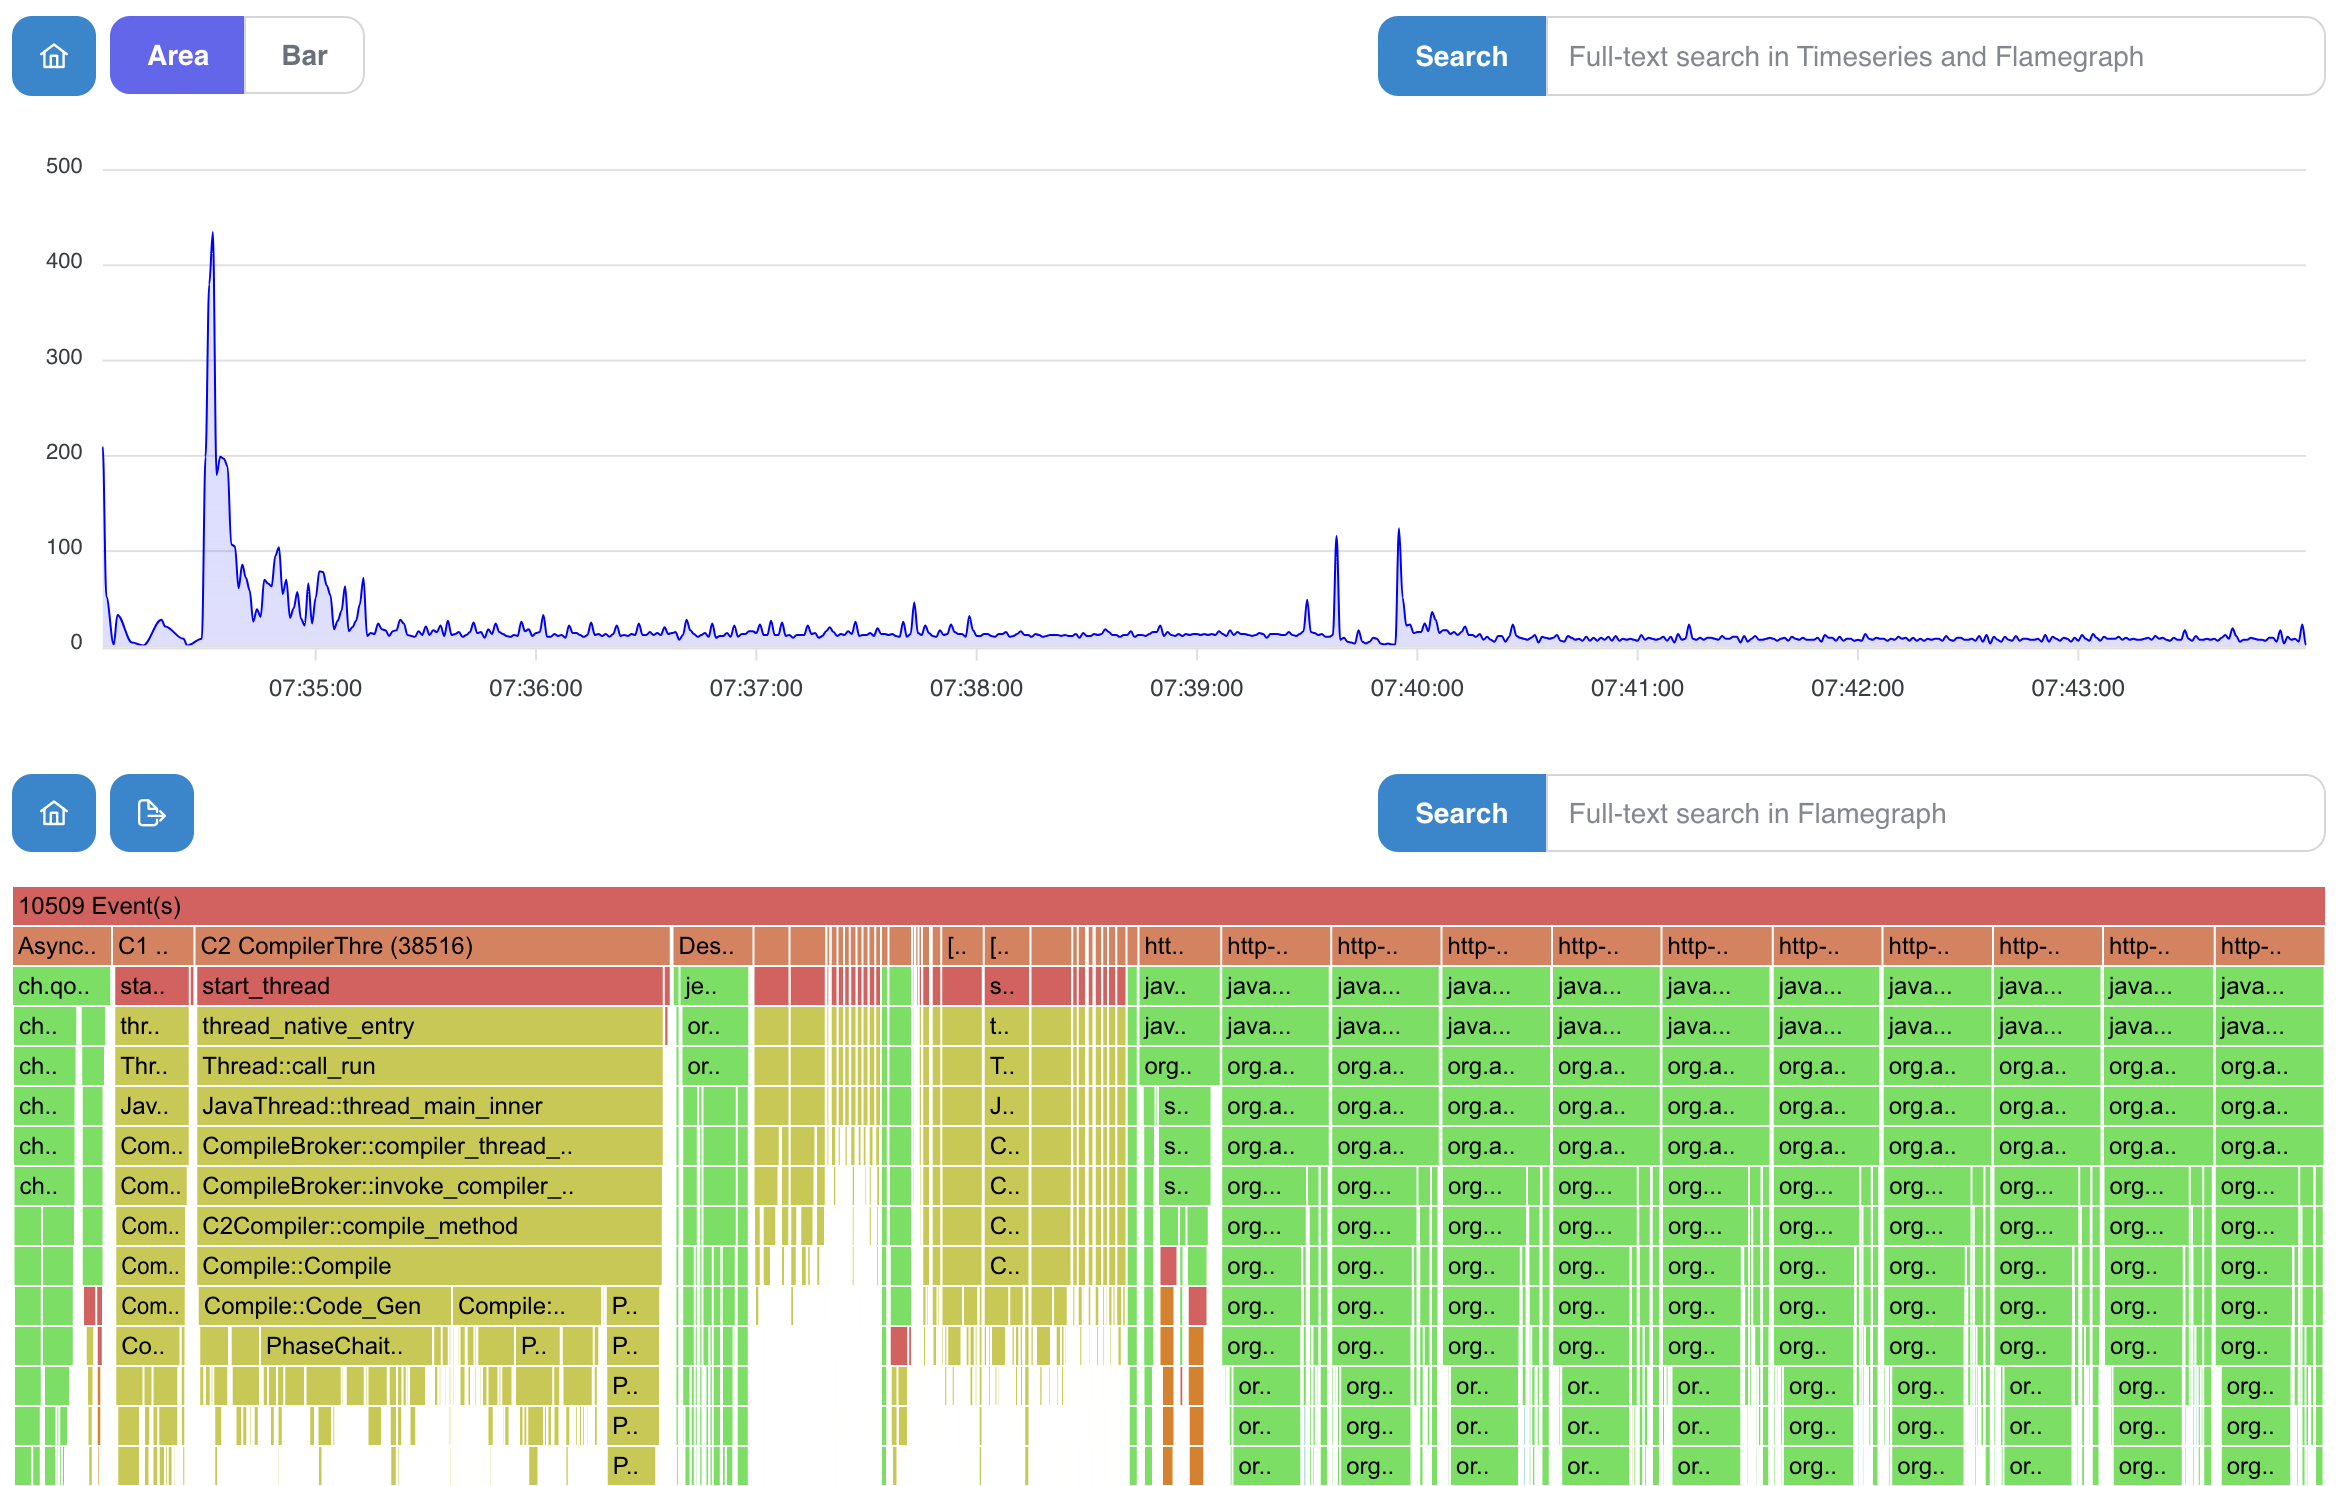Click the start_thread frame

click(430, 986)
